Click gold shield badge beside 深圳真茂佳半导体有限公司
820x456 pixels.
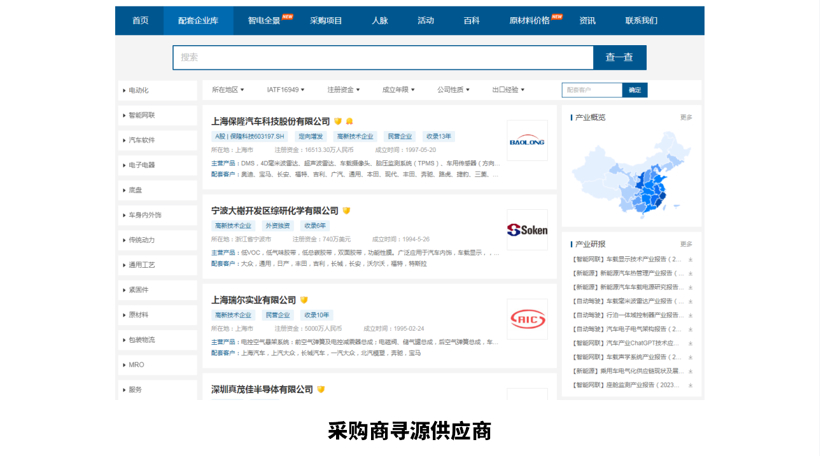(x=321, y=390)
